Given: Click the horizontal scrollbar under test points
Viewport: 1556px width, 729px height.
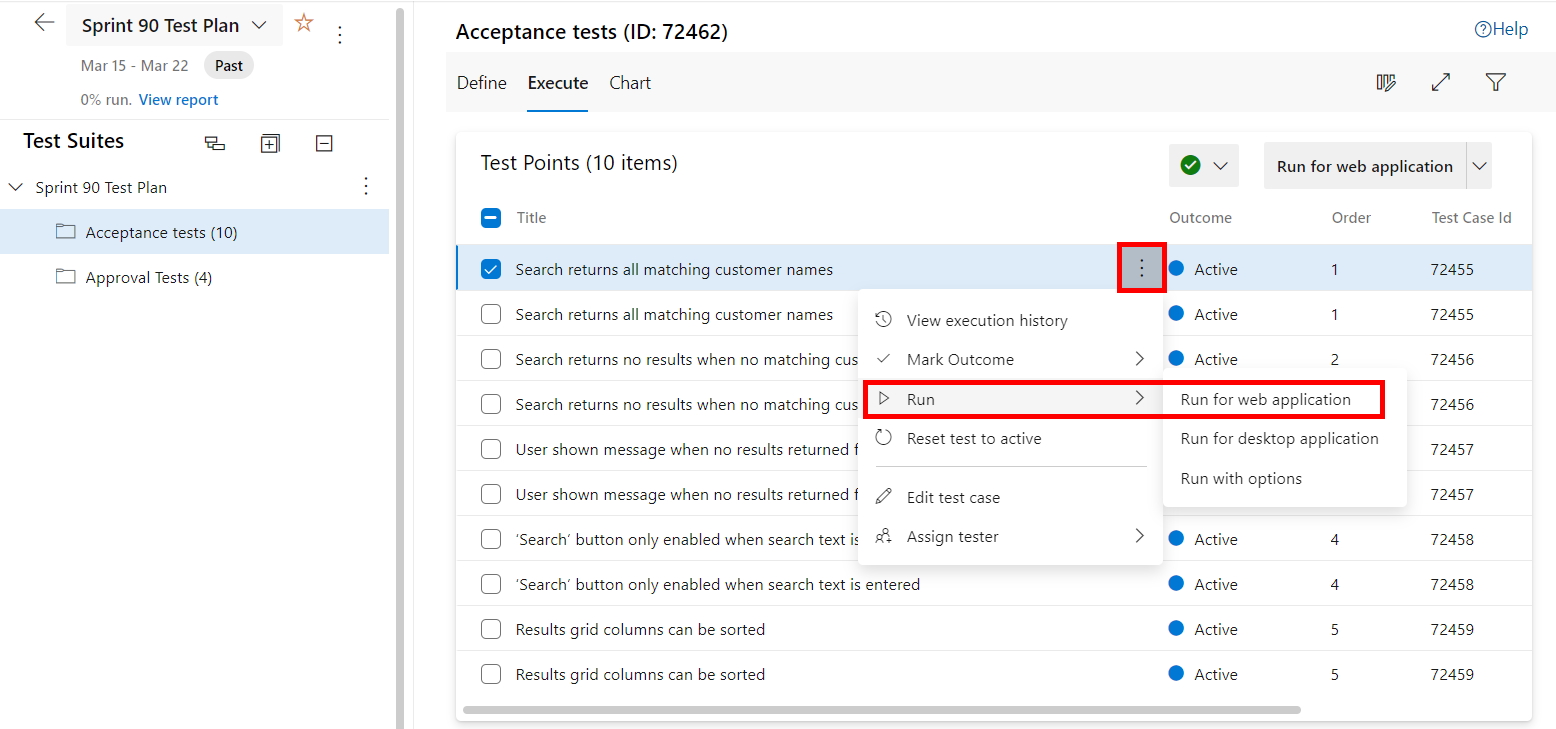Looking at the screenshot, I should click(x=881, y=710).
